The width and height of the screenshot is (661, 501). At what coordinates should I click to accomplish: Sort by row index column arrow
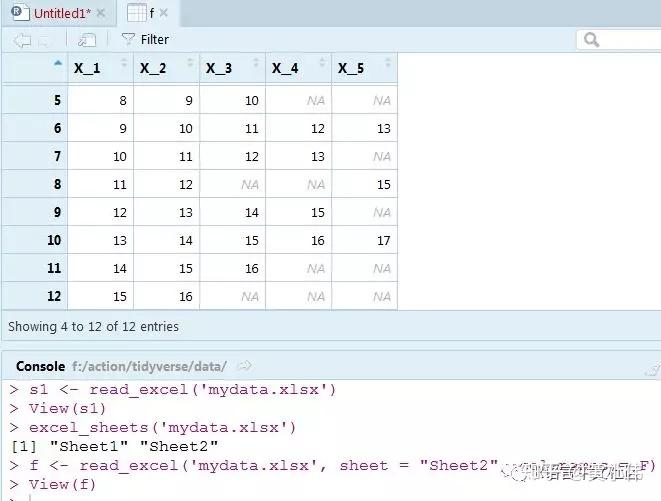58,63
